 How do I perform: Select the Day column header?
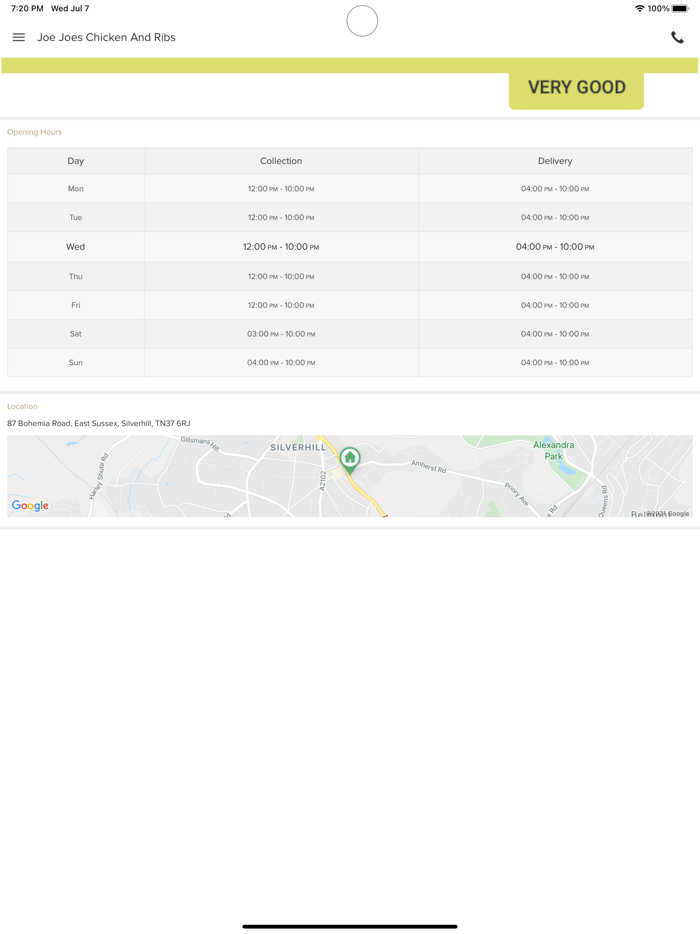(76, 161)
